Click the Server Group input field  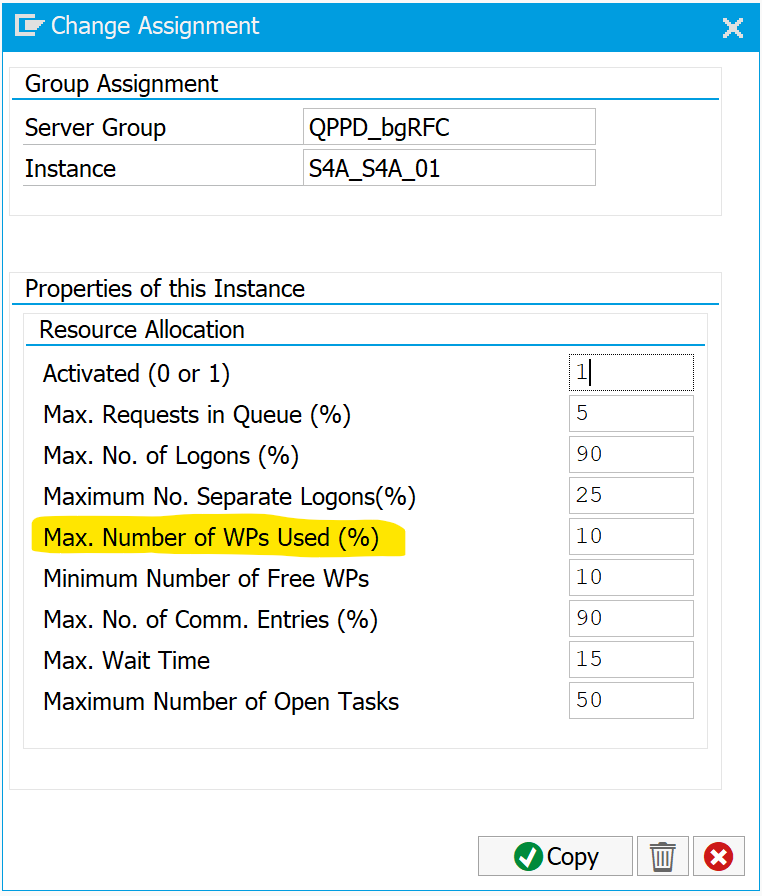click(450, 127)
